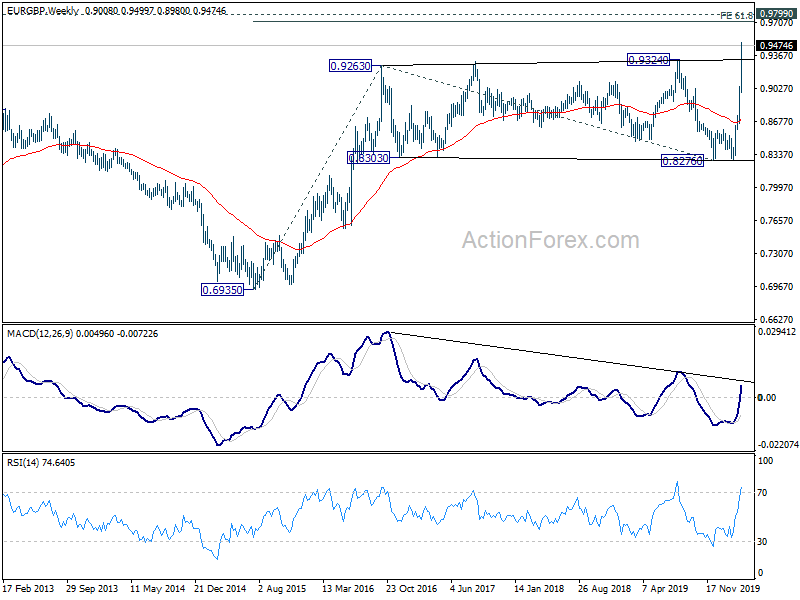Click the EURGBP,Weekly chart title
Viewport: 800px width, 600px height.
[43, 10]
